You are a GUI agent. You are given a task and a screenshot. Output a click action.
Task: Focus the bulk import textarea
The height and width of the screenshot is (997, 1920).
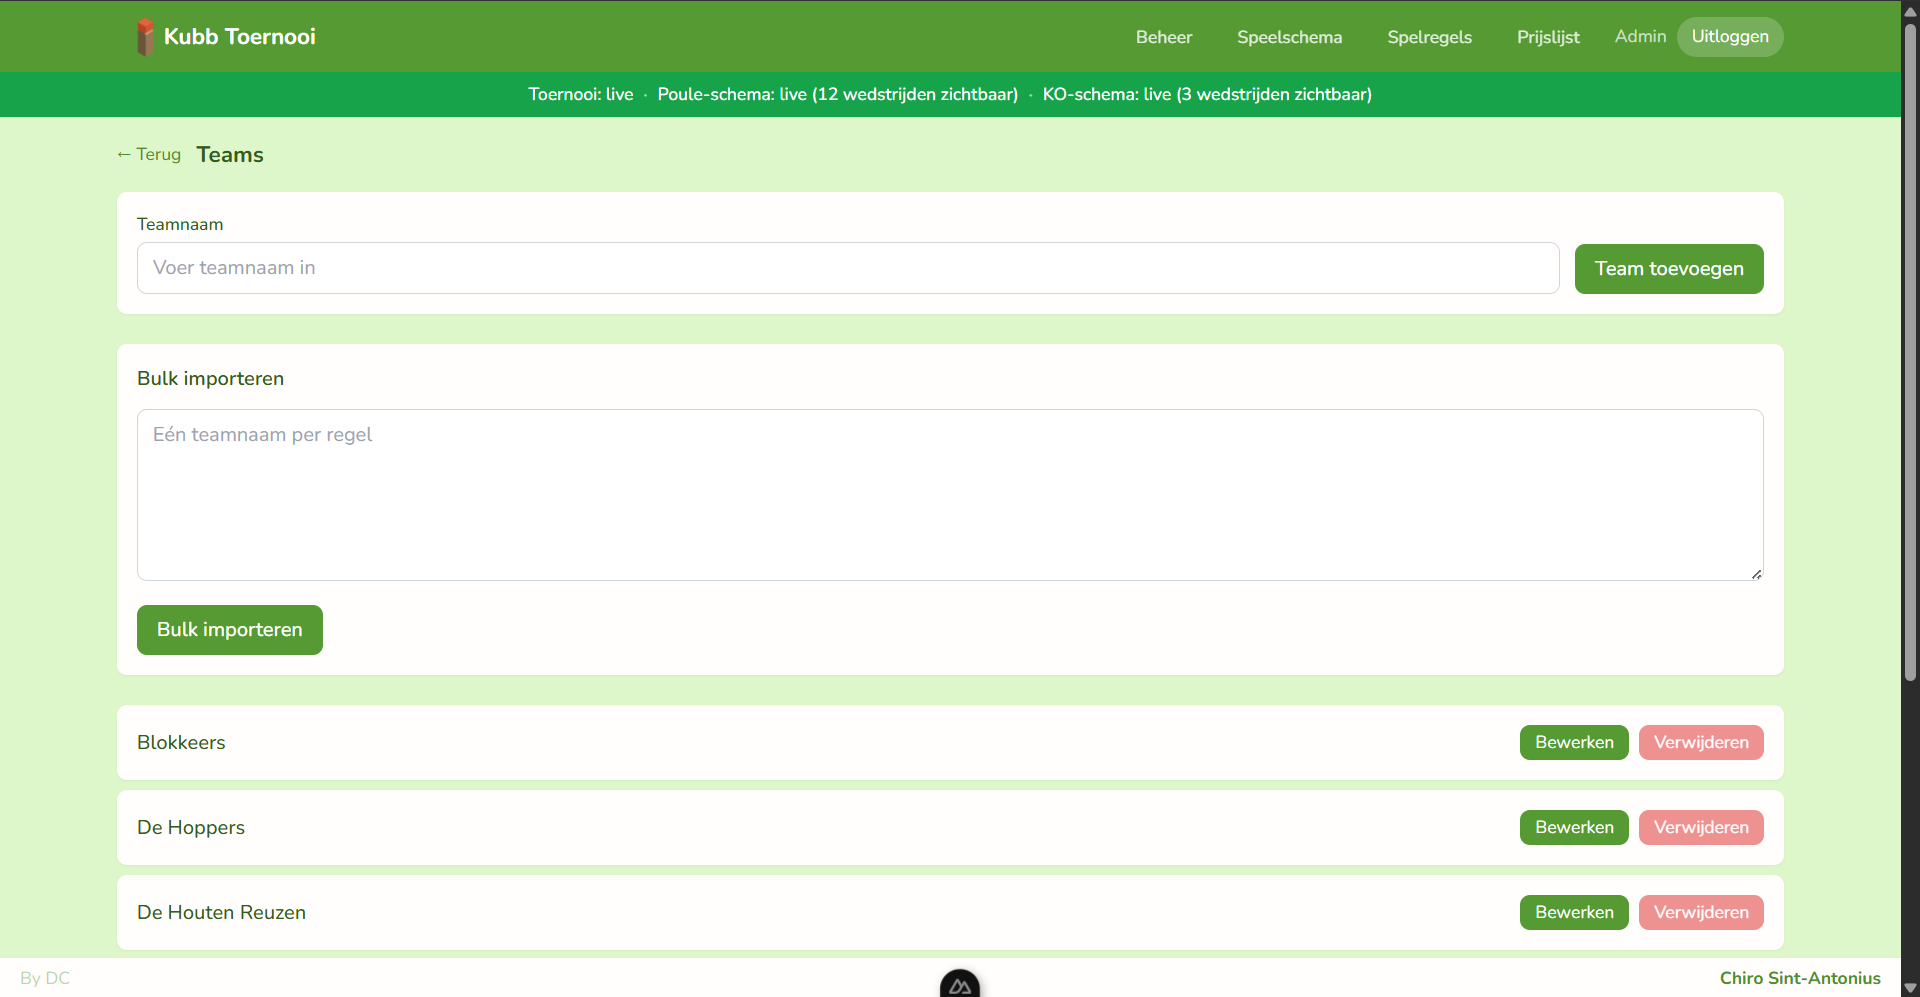click(x=950, y=495)
